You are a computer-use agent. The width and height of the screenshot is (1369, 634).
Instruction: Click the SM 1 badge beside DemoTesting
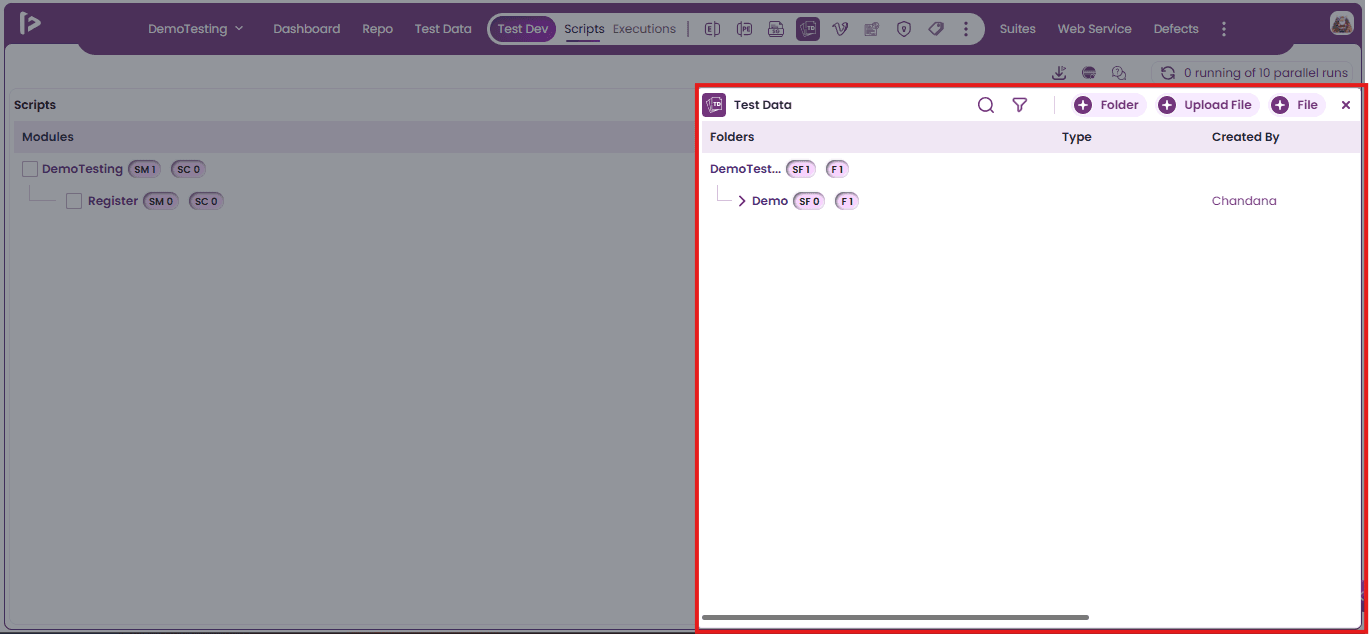145,169
